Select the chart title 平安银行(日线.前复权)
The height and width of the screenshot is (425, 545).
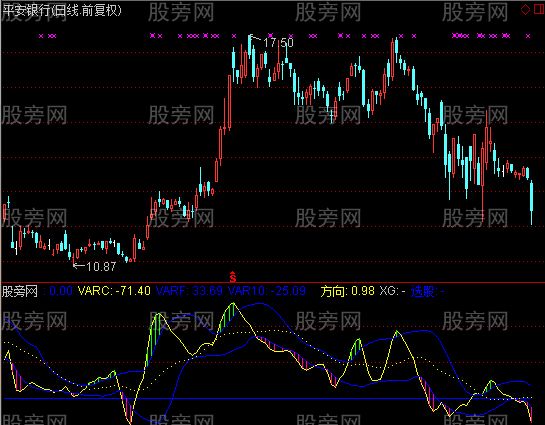(62, 11)
